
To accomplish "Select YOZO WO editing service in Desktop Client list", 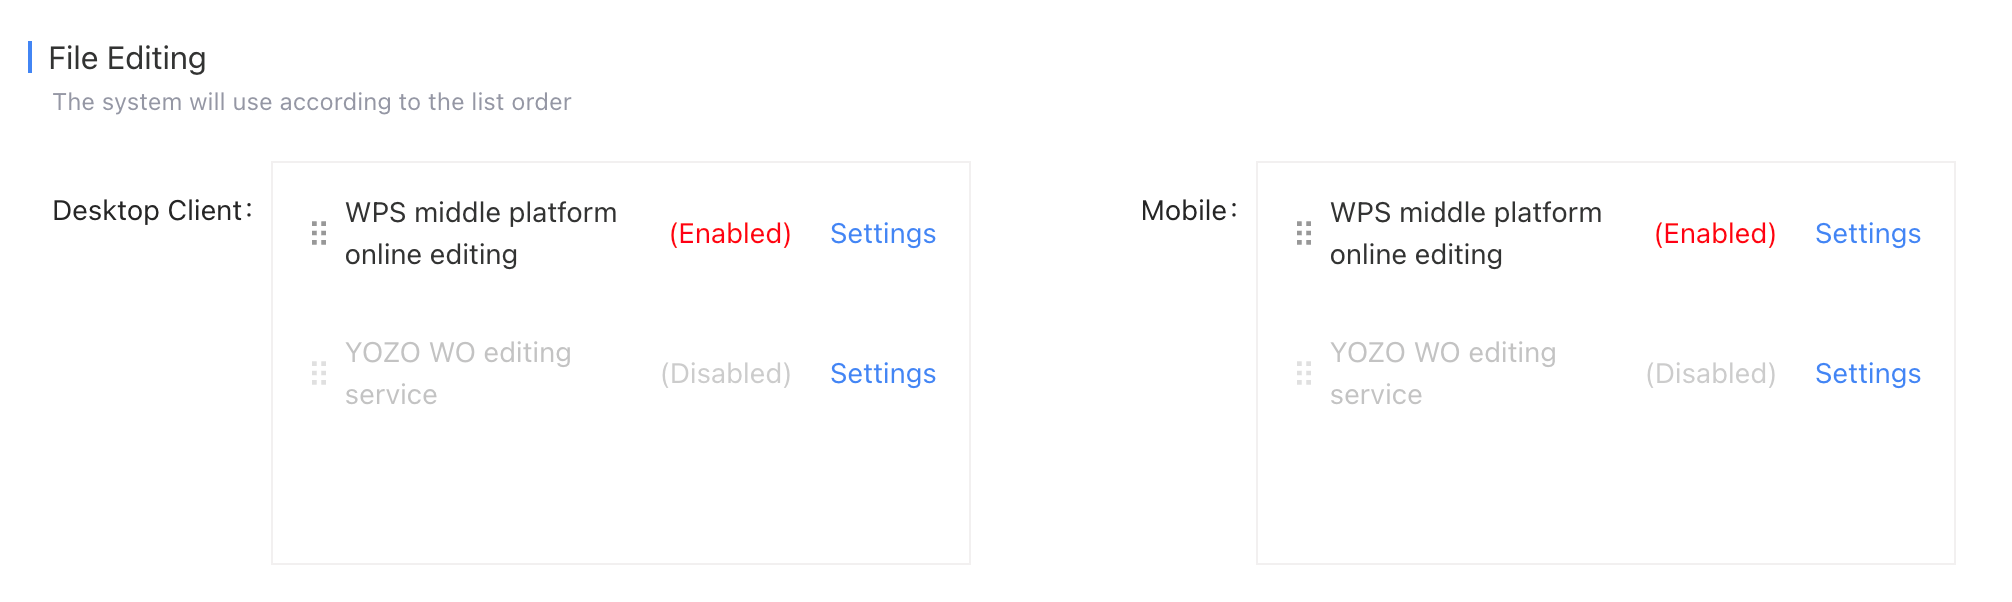I will [458, 373].
